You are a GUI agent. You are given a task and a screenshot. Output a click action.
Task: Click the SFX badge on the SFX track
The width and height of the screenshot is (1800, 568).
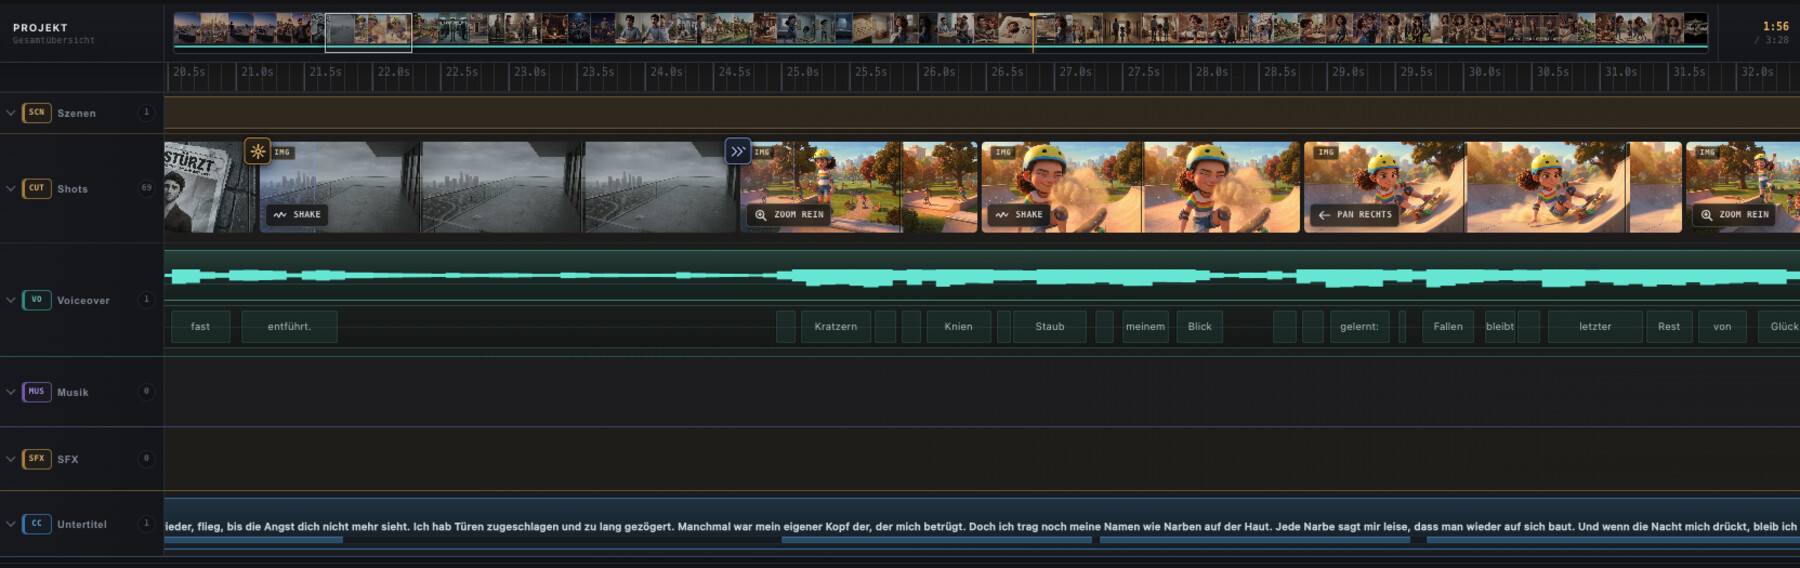pos(36,459)
